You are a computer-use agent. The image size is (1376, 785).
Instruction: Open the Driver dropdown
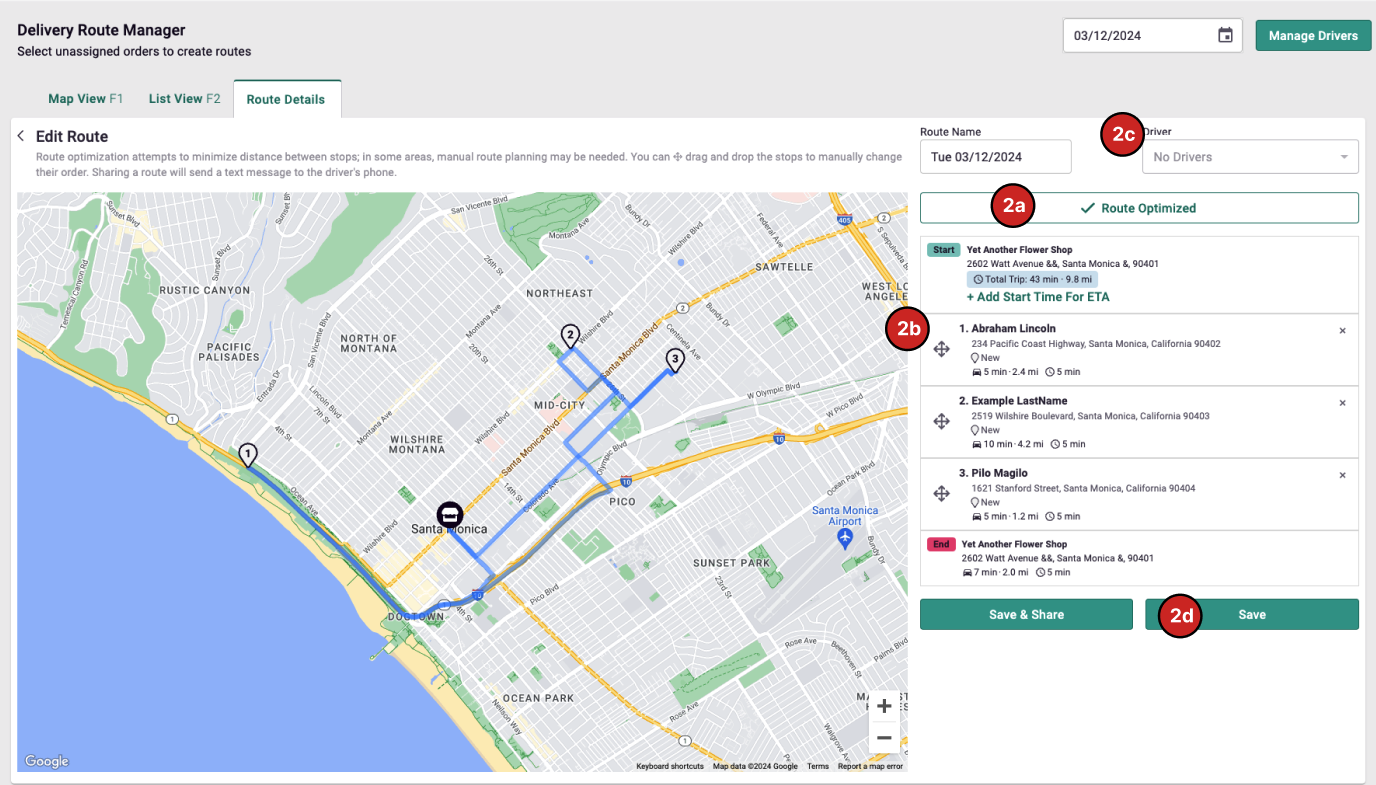(x=1250, y=157)
